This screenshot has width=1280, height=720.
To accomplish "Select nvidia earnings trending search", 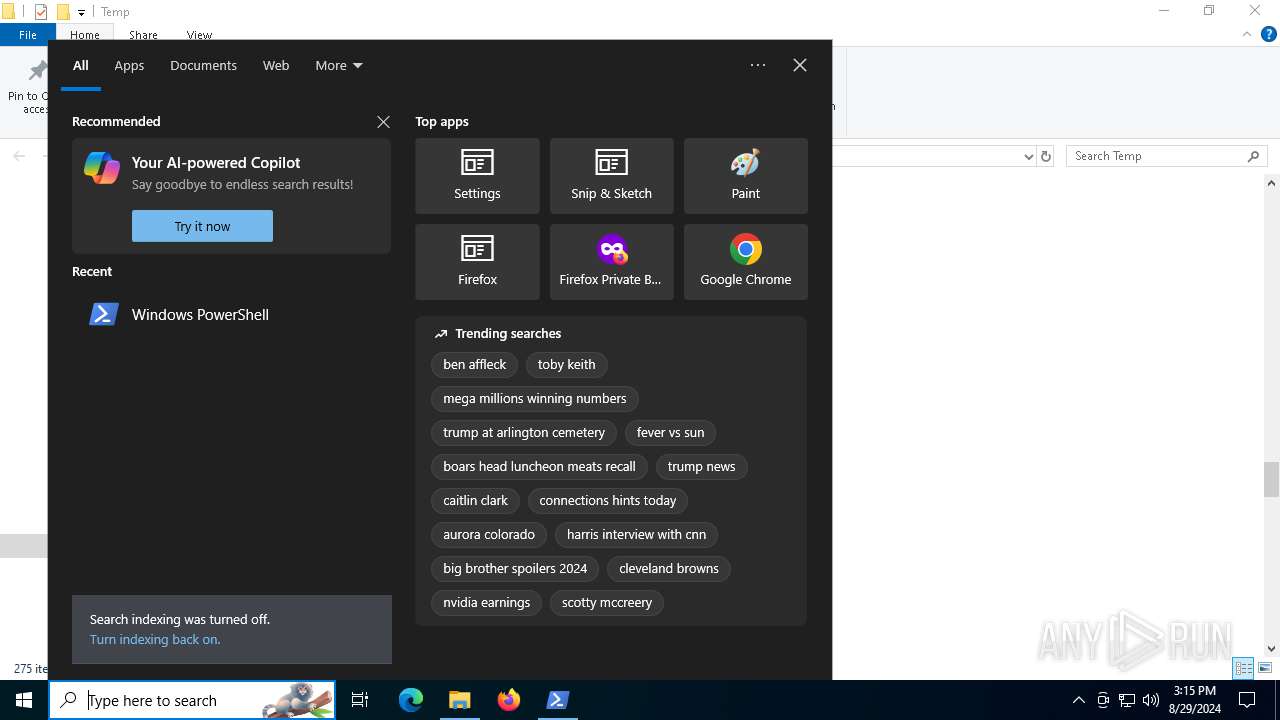I will pos(486,603).
